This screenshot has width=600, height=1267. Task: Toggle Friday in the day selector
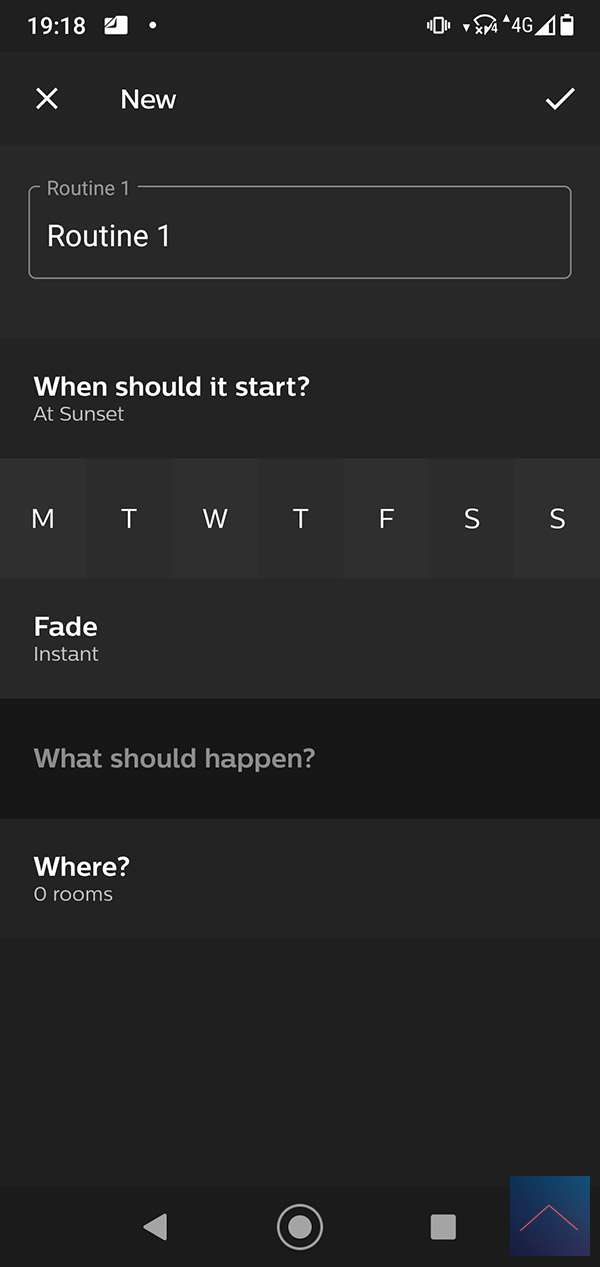pos(386,518)
